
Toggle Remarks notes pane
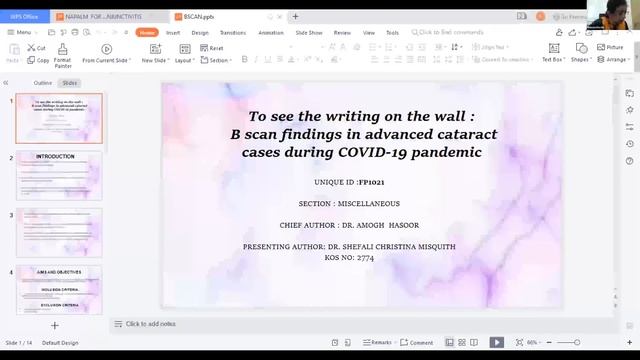pos(377,342)
